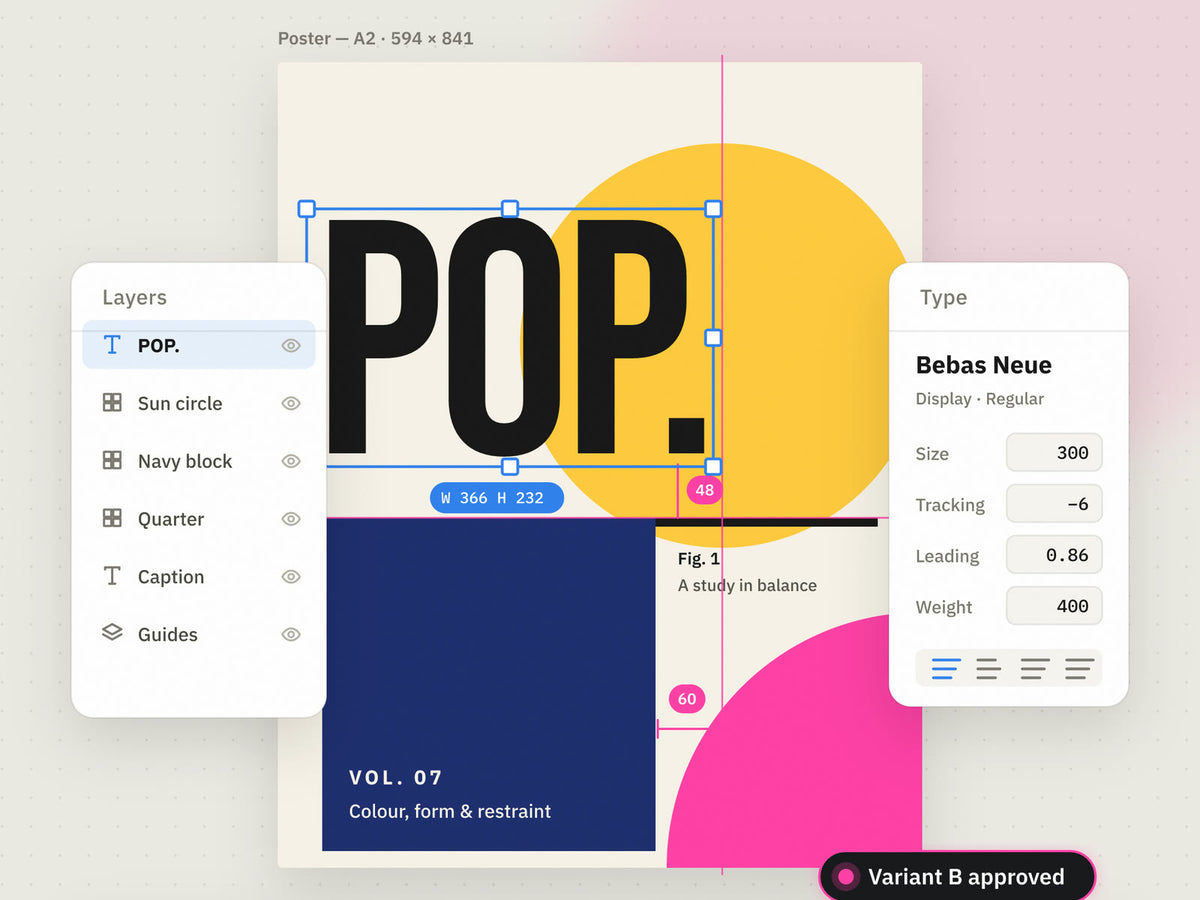Click the text layer icon beside POP.
Screen dimensions: 1200x900
point(112,345)
